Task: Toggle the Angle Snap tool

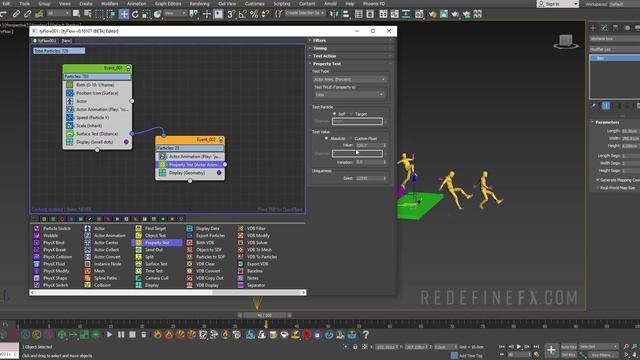Action: click(242, 14)
